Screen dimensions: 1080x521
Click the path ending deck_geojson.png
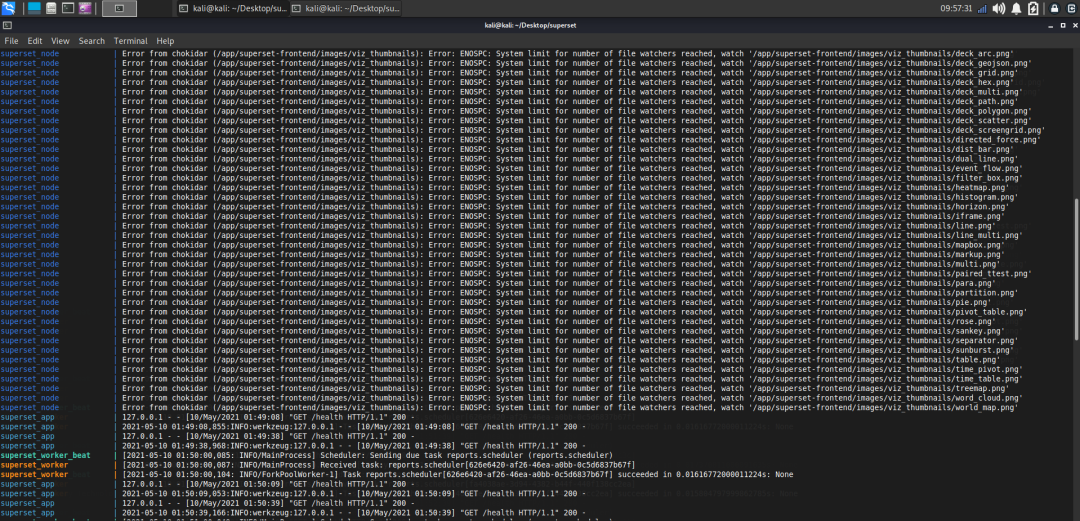890,63
